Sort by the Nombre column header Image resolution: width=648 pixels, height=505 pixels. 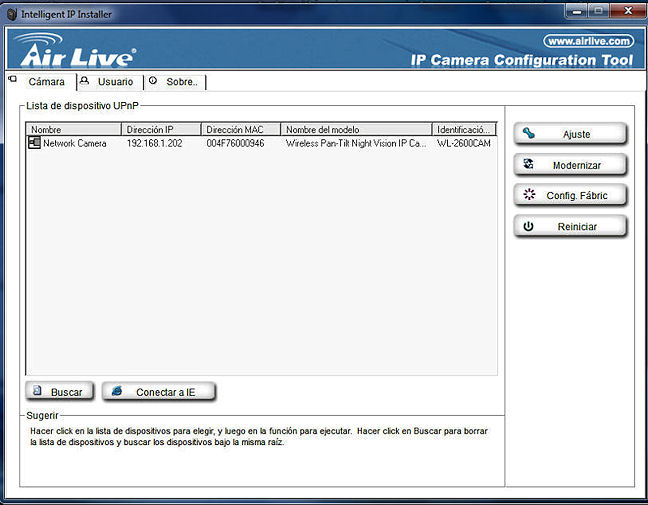tap(74, 129)
